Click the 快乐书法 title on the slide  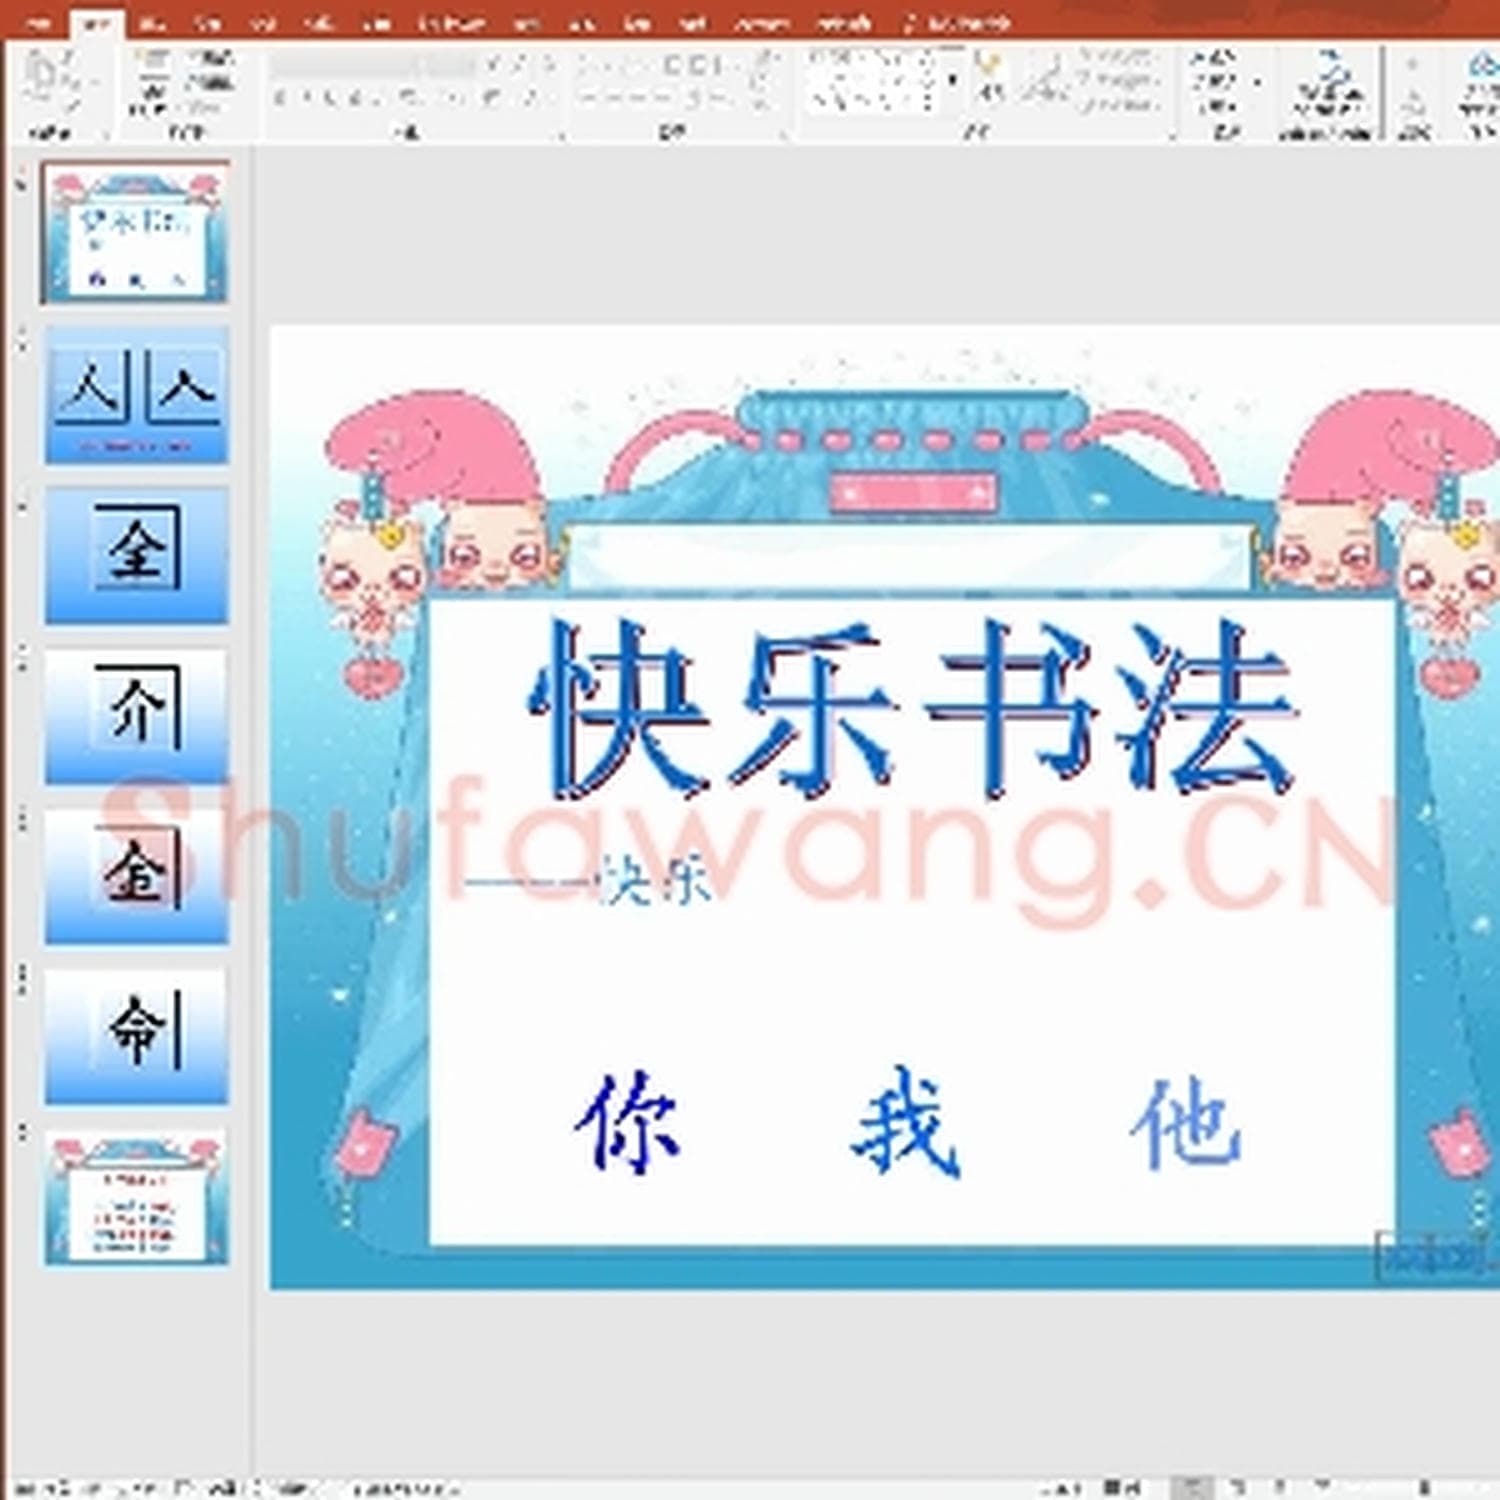coord(912,708)
